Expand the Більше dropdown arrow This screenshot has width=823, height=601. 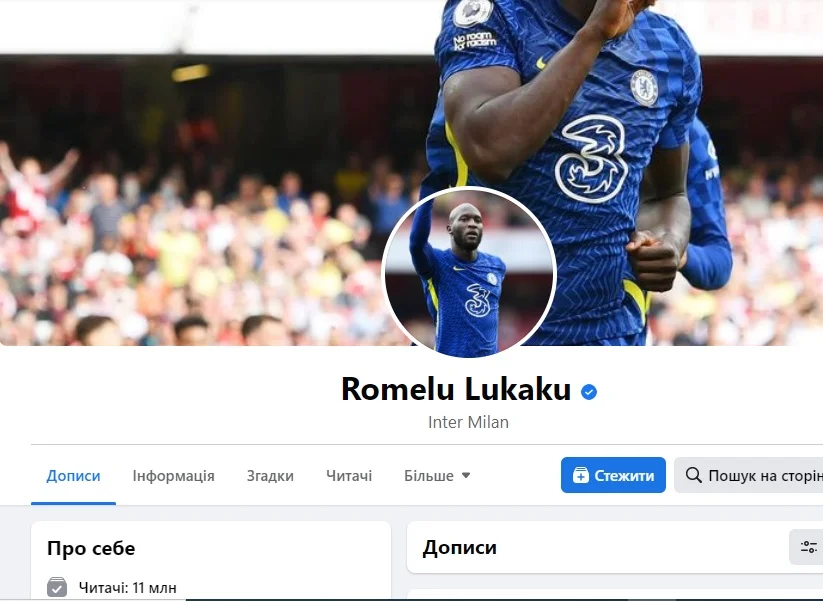tap(466, 476)
